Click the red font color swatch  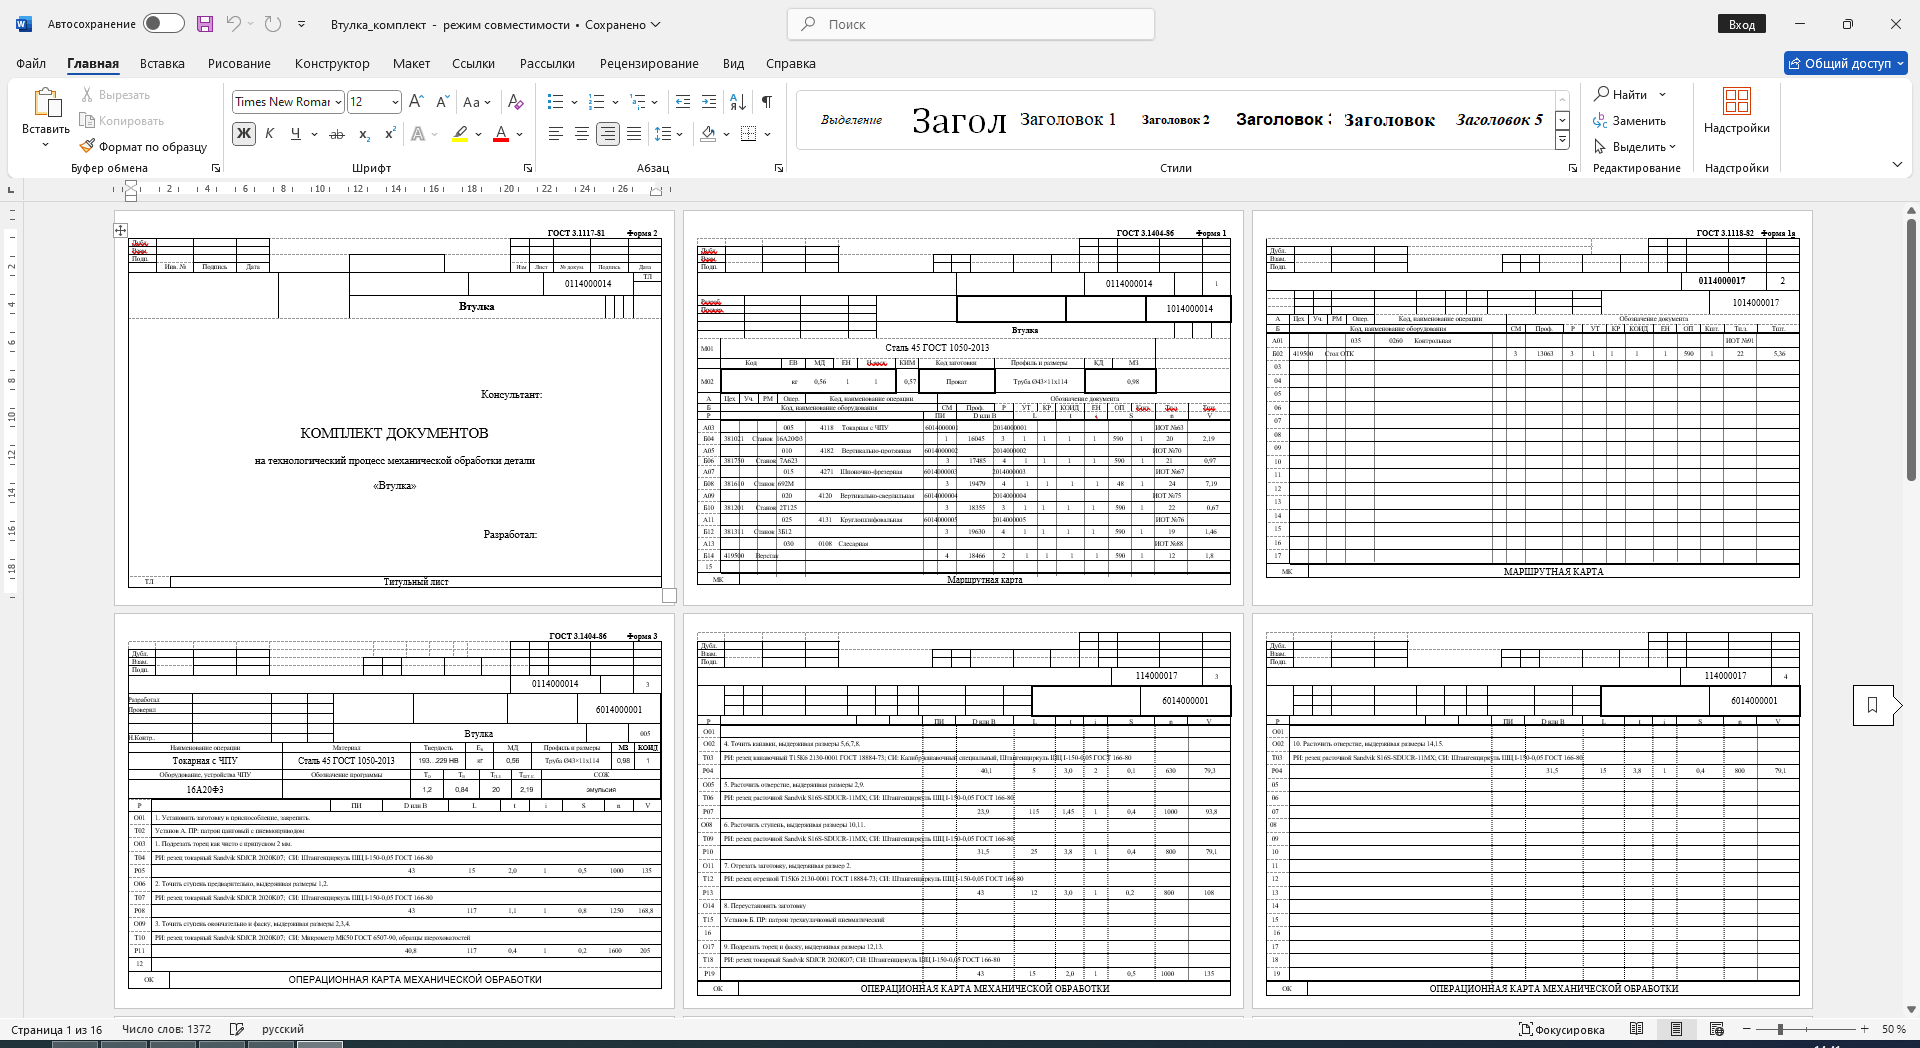click(x=502, y=134)
